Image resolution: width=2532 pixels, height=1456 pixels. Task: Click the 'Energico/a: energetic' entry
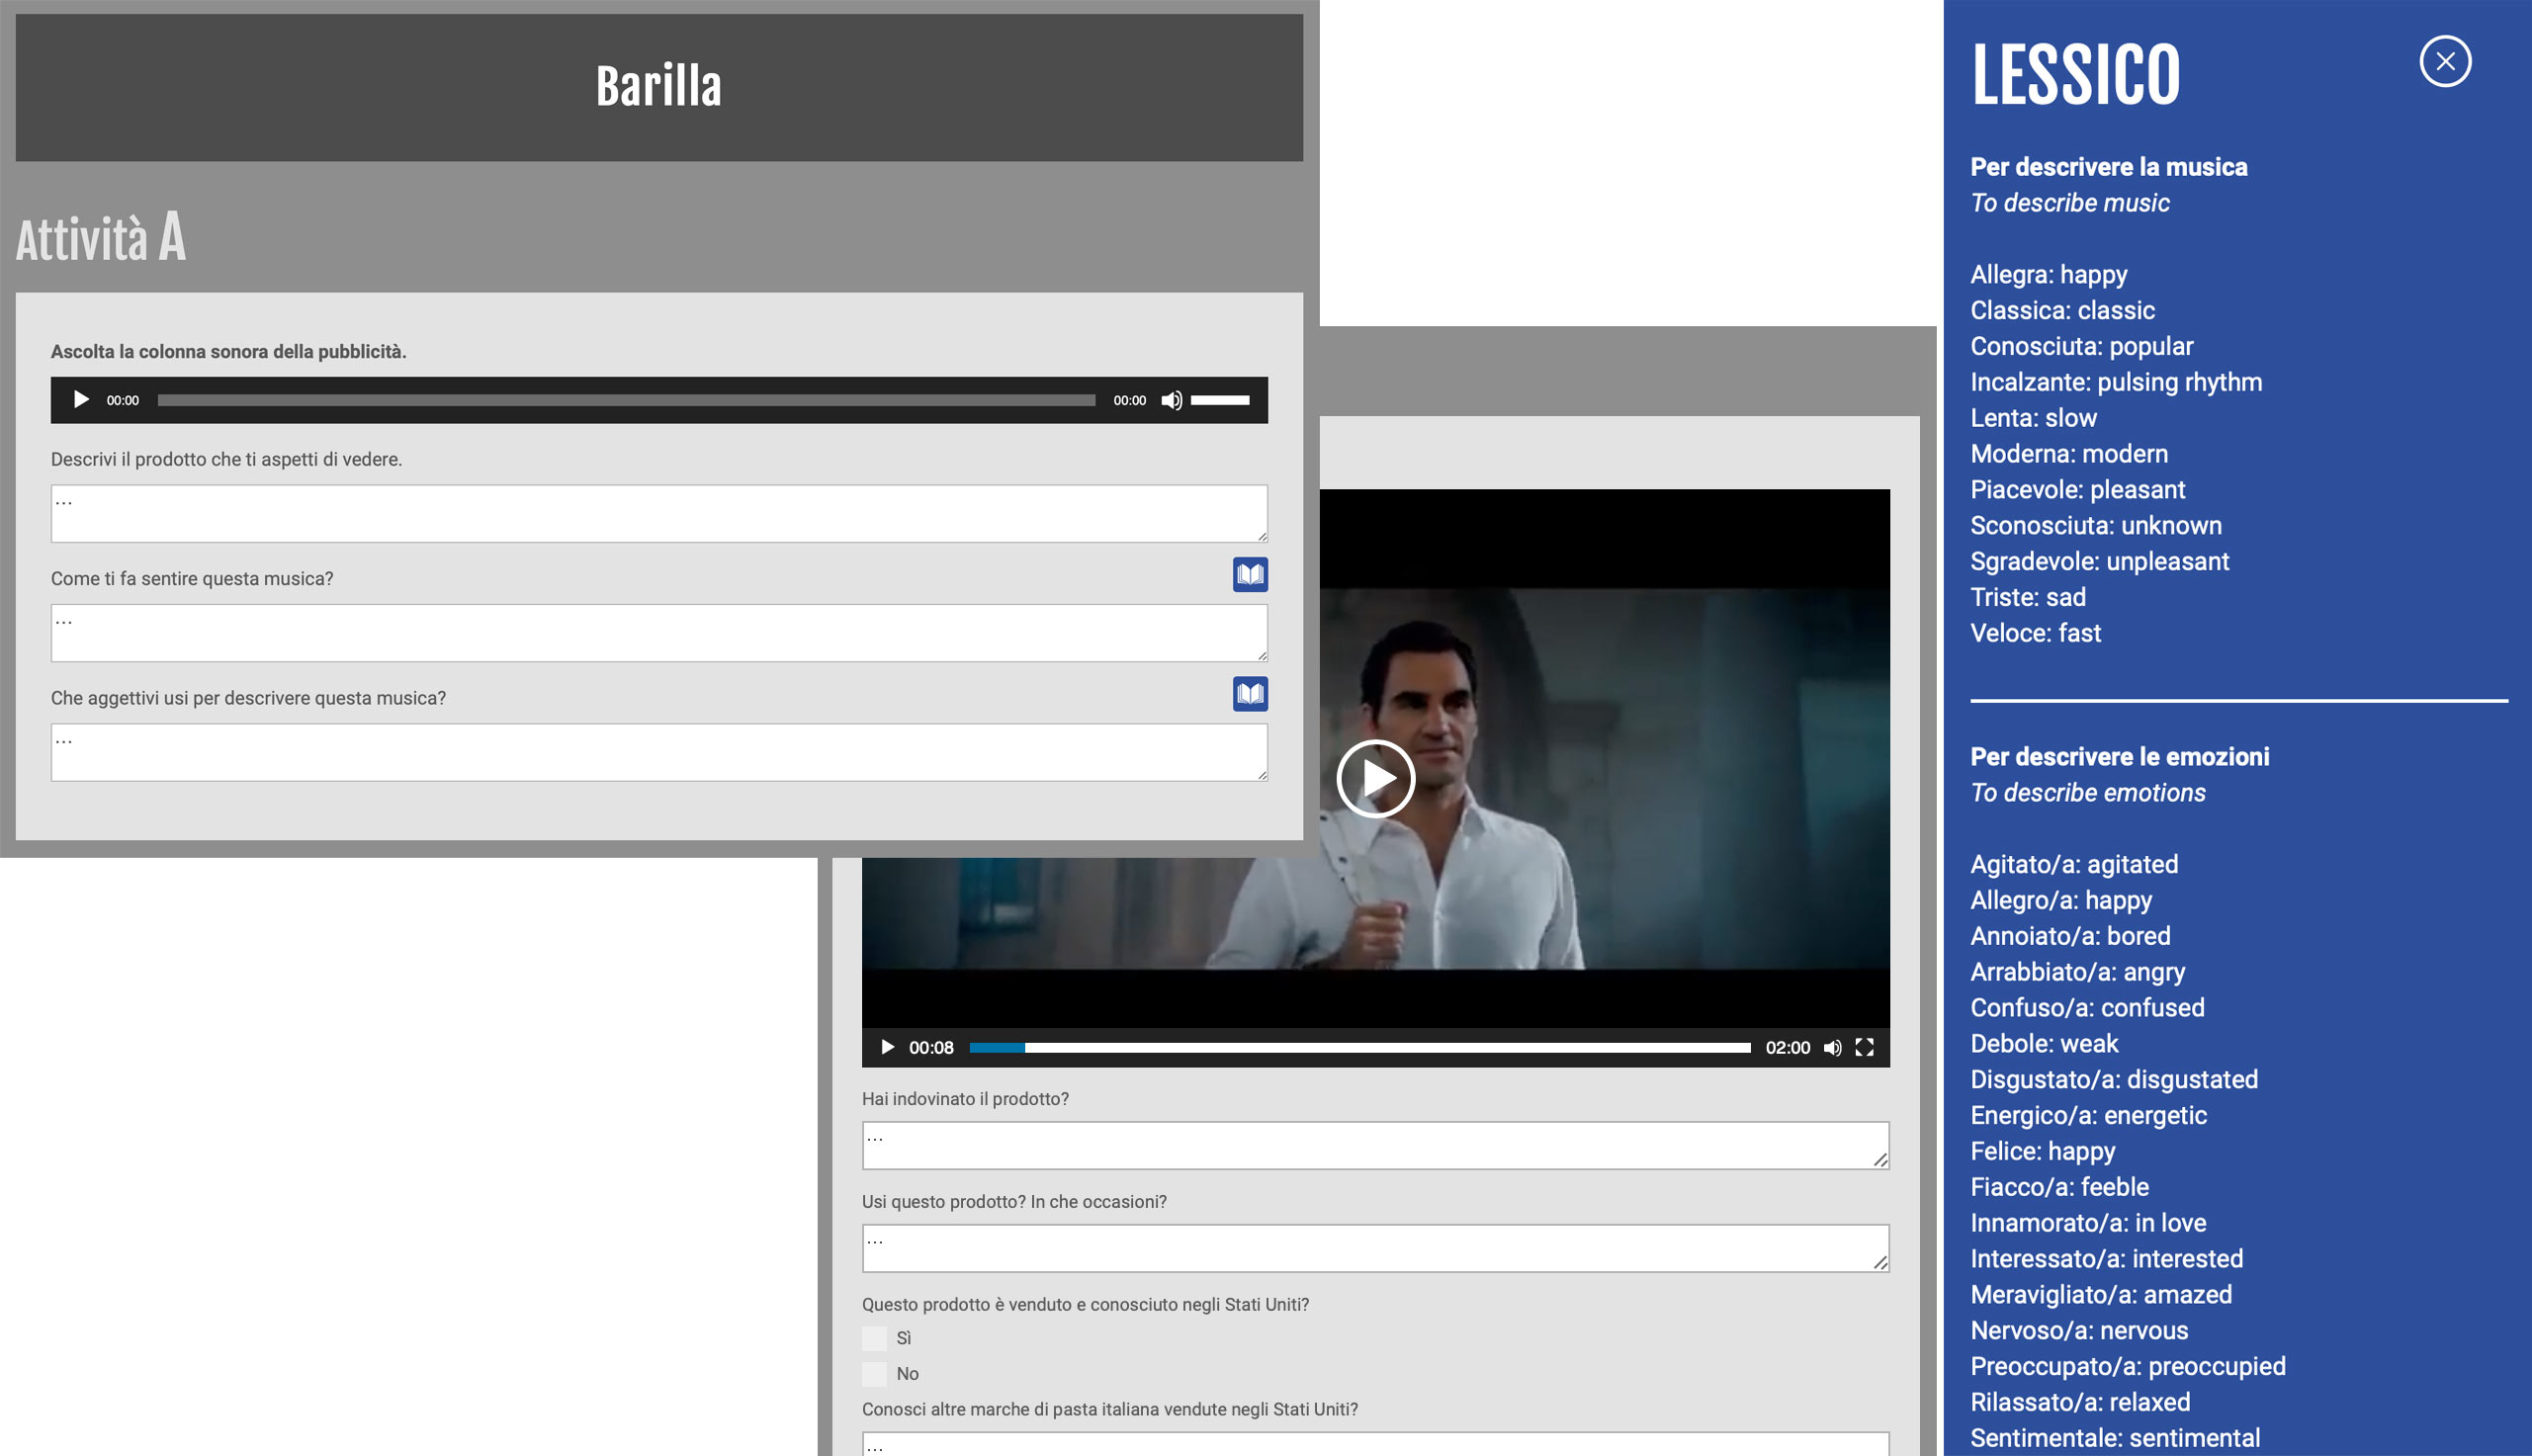(2088, 1115)
